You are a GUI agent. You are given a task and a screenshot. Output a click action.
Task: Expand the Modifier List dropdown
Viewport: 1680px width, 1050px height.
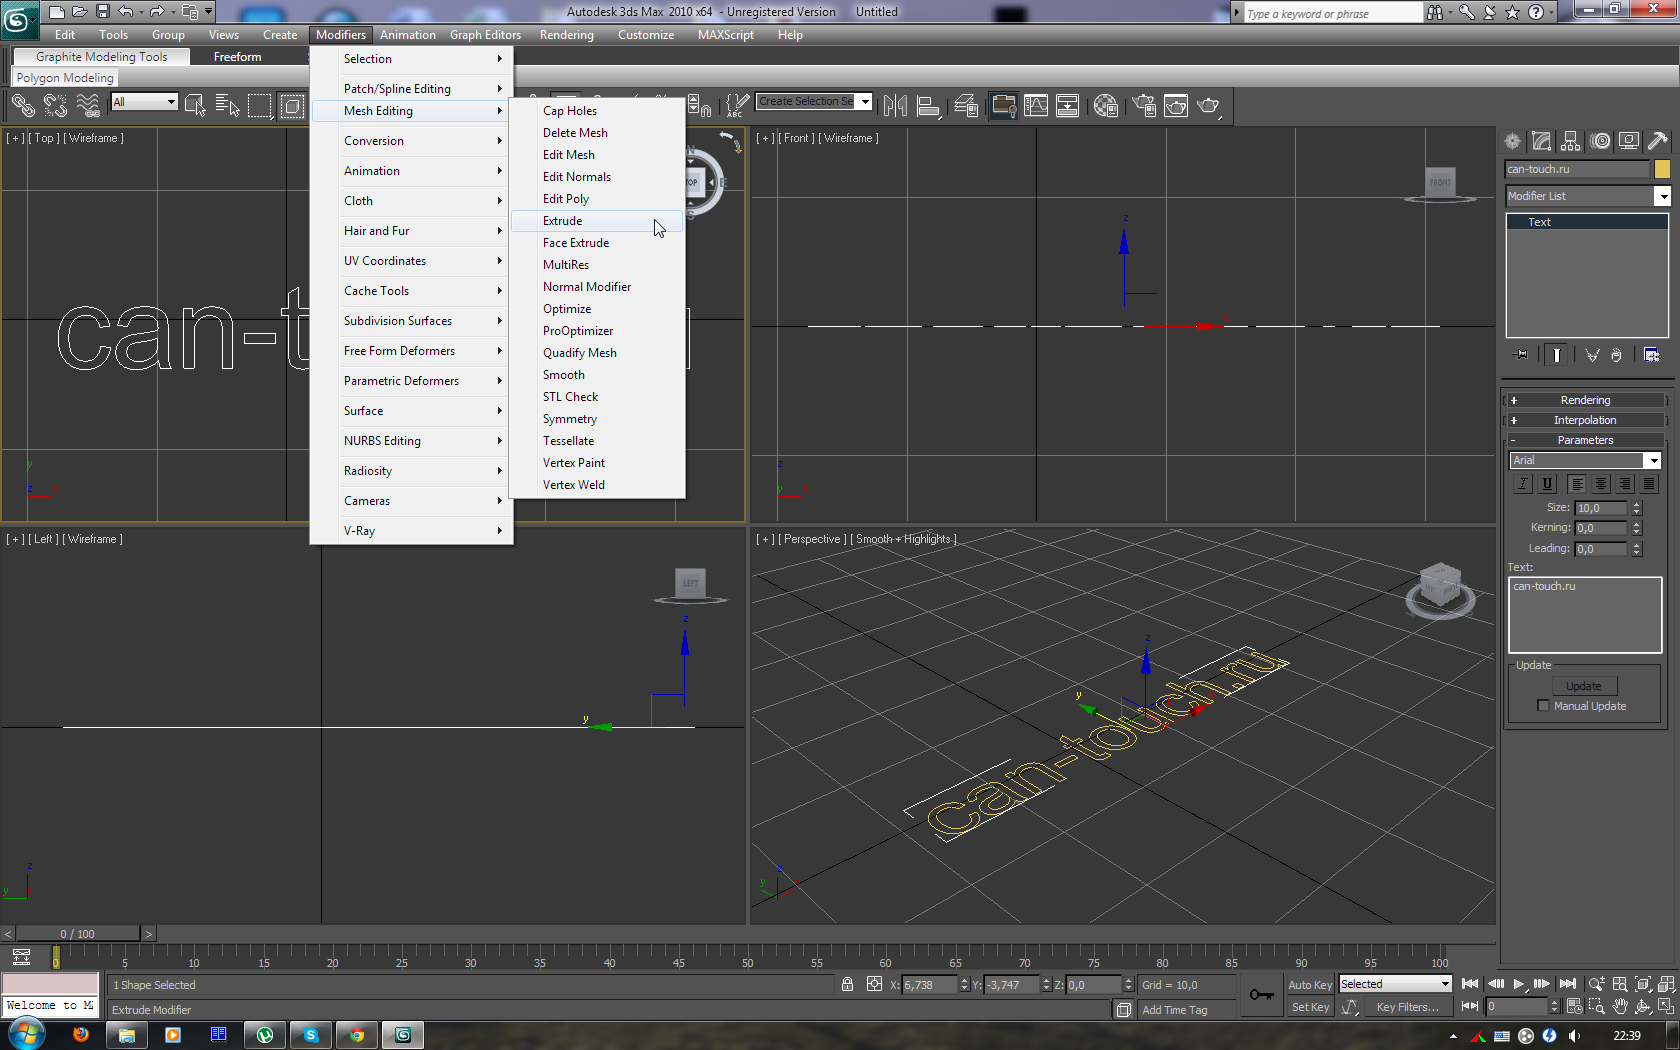pos(1663,196)
